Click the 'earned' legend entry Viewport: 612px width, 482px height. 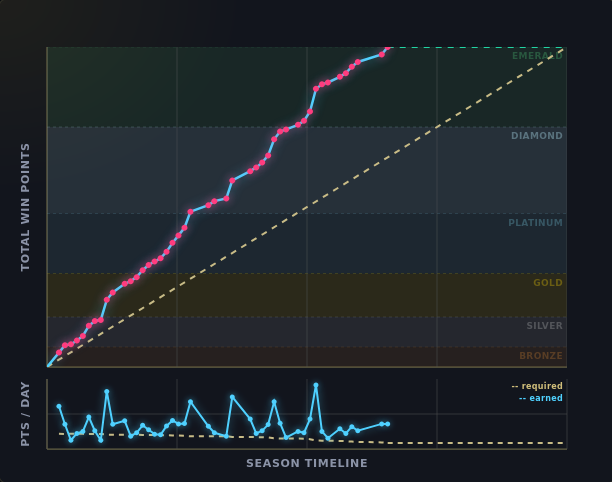pyautogui.click(x=541, y=398)
